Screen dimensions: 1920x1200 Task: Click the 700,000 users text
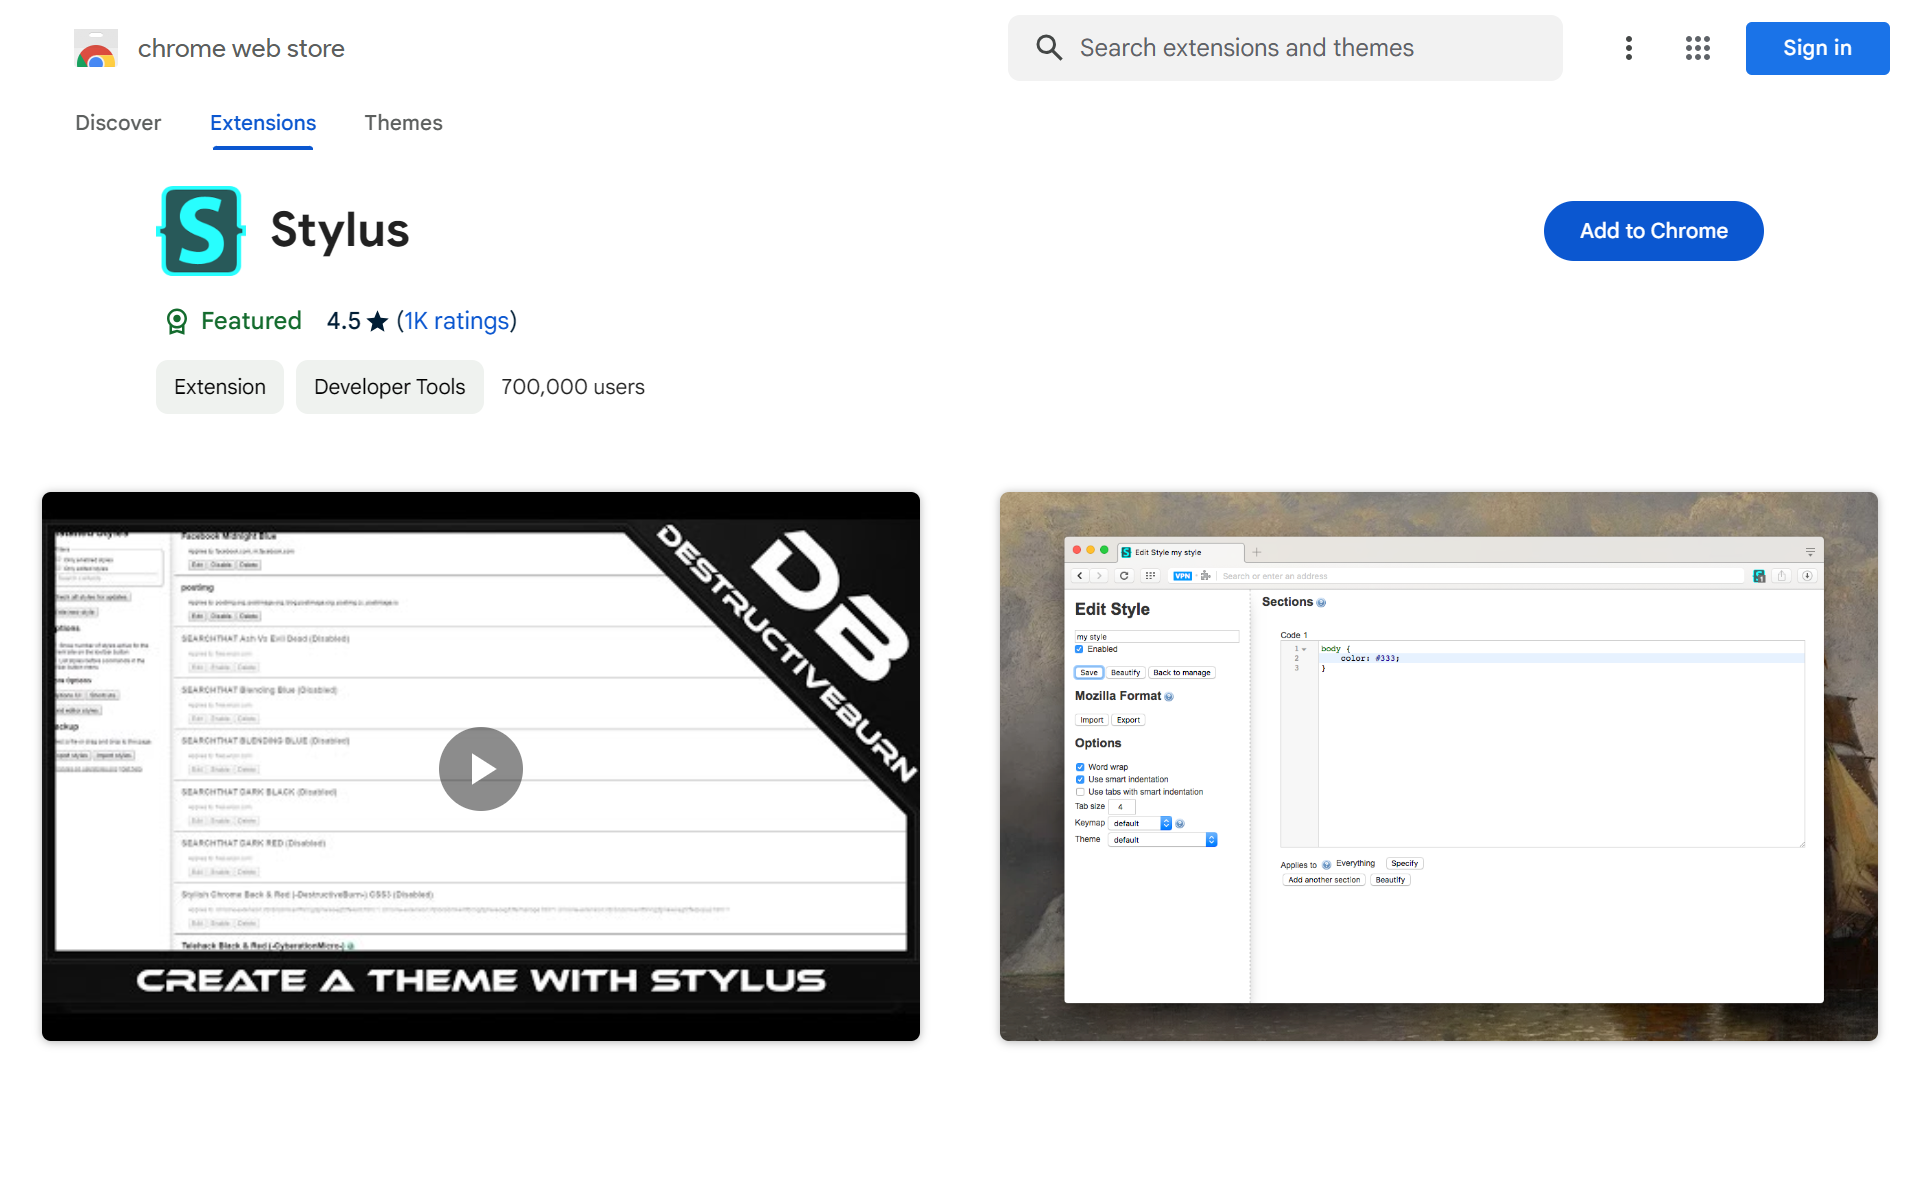coord(573,387)
